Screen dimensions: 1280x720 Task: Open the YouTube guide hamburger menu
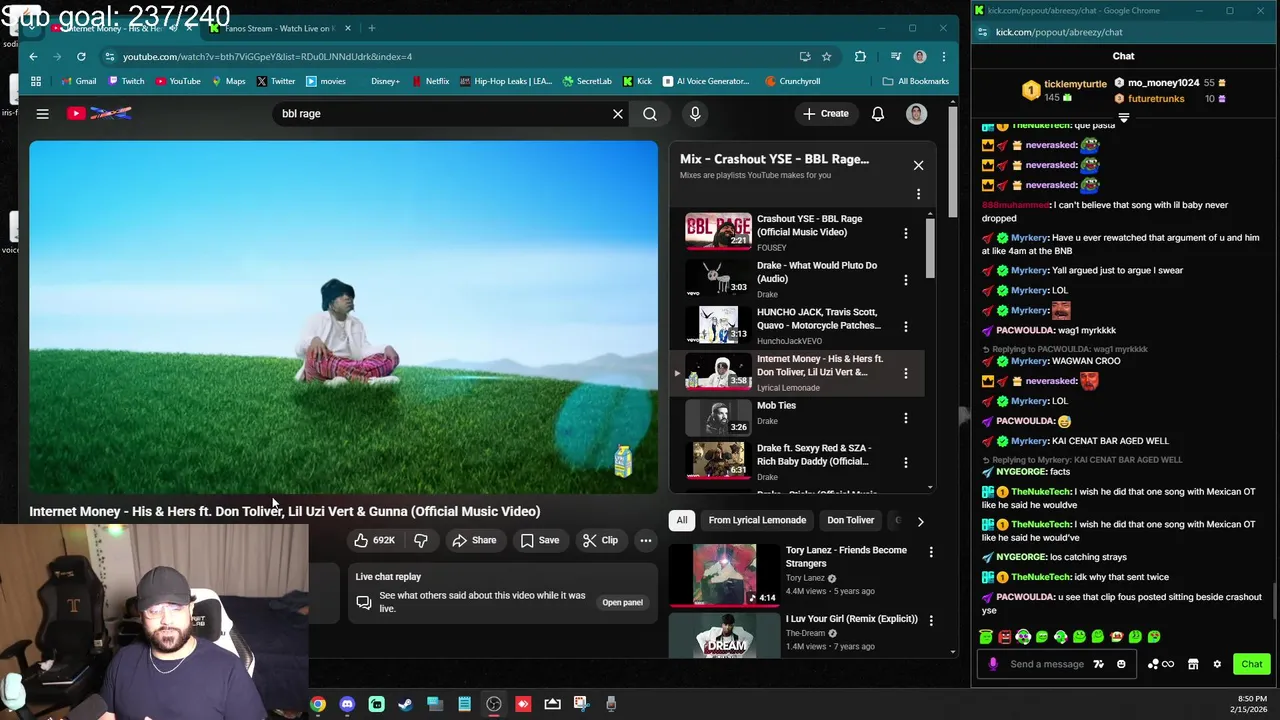pos(42,114)
